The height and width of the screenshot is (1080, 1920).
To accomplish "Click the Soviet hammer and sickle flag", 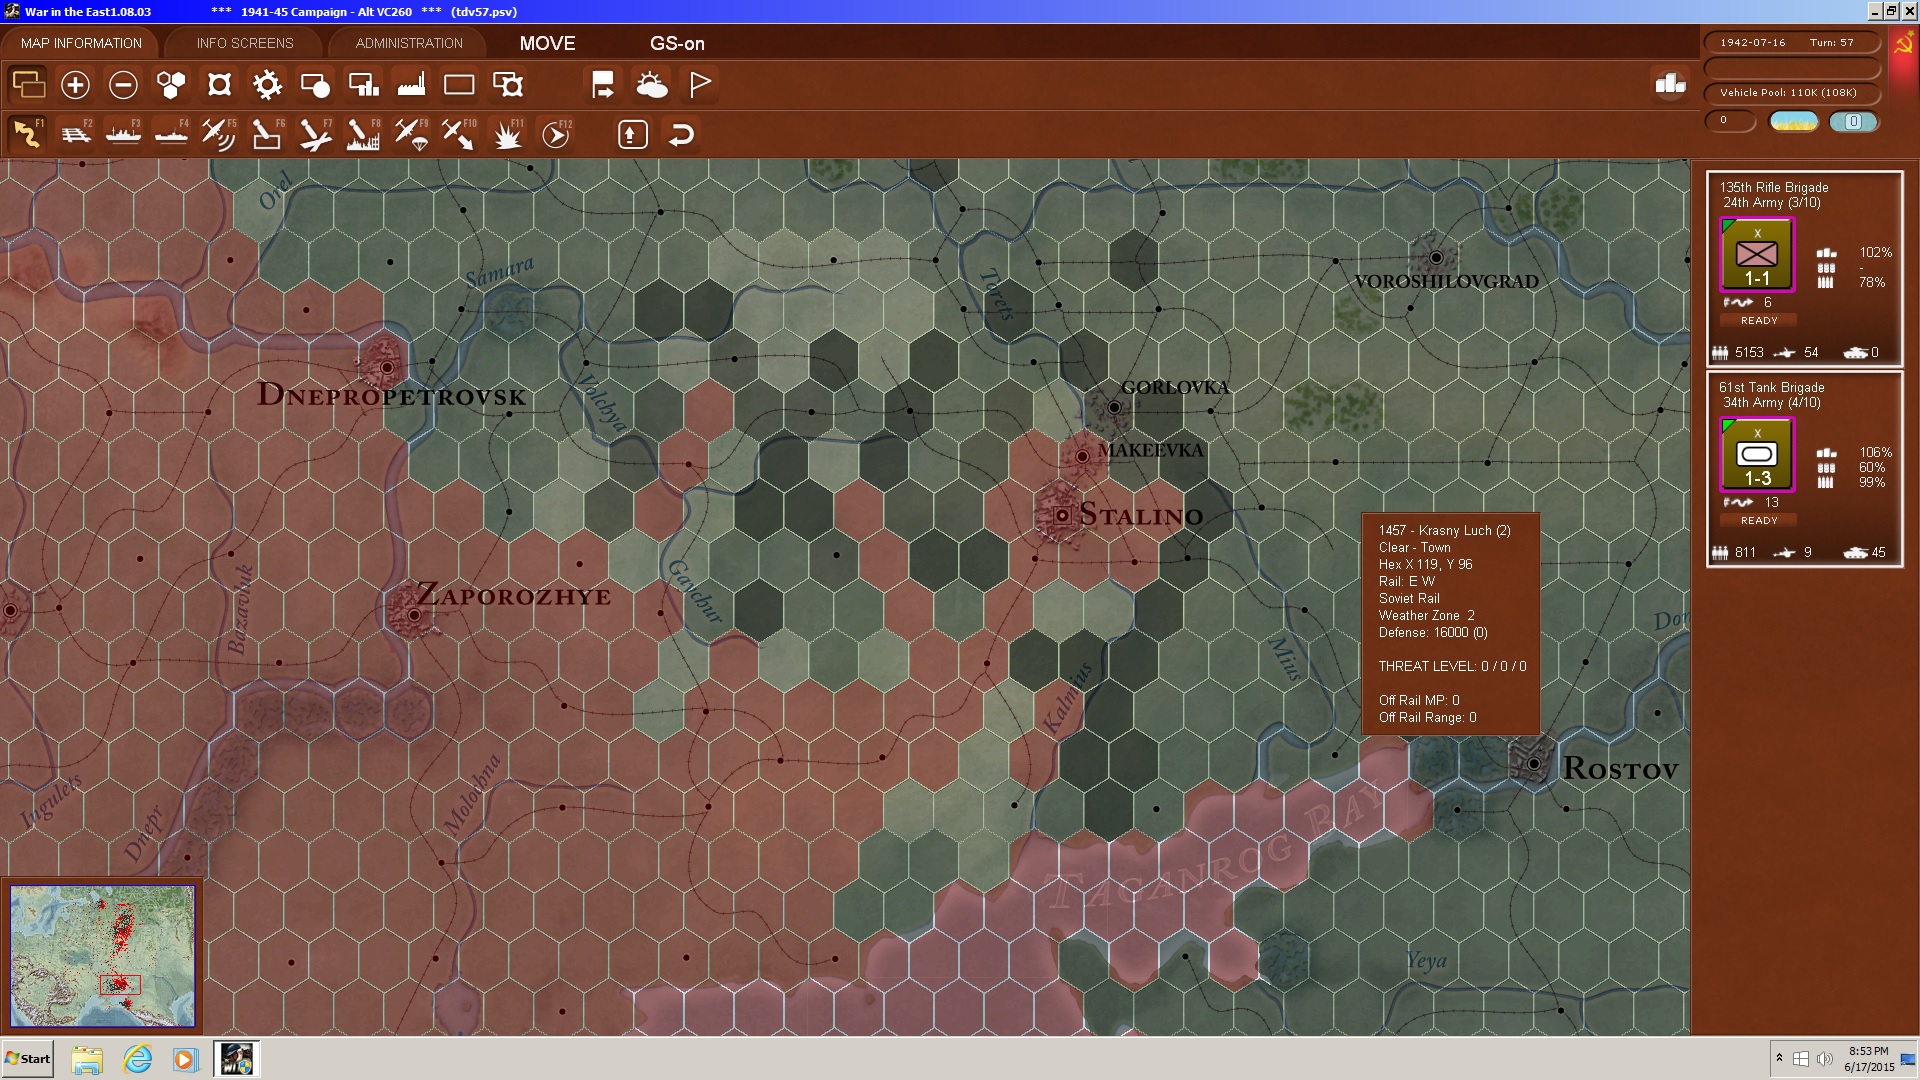I will click(x=1903, y=44).
